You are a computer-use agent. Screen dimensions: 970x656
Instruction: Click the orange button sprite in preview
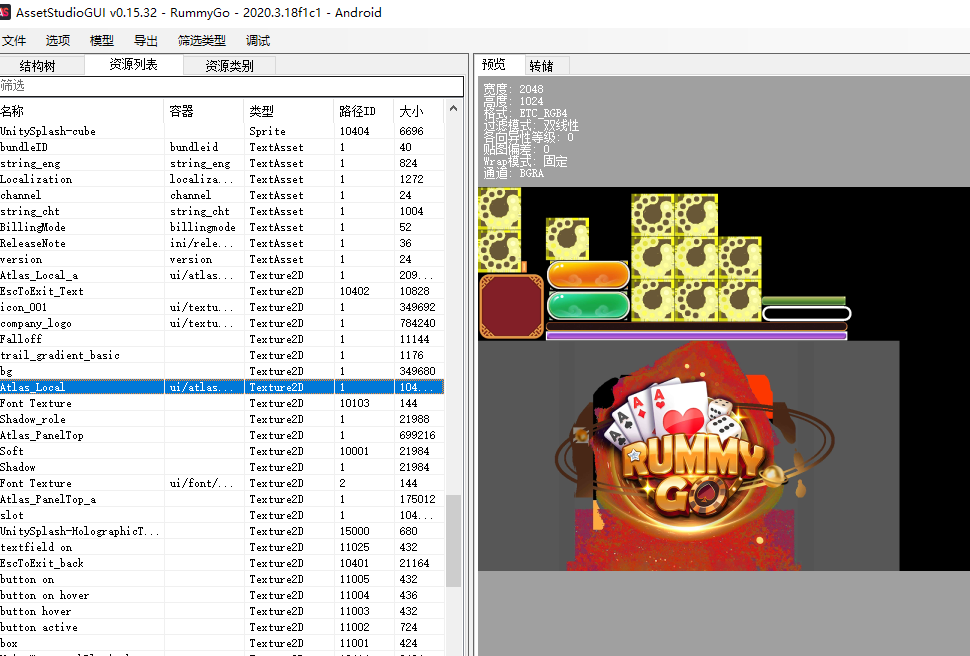tap(588, 275)
